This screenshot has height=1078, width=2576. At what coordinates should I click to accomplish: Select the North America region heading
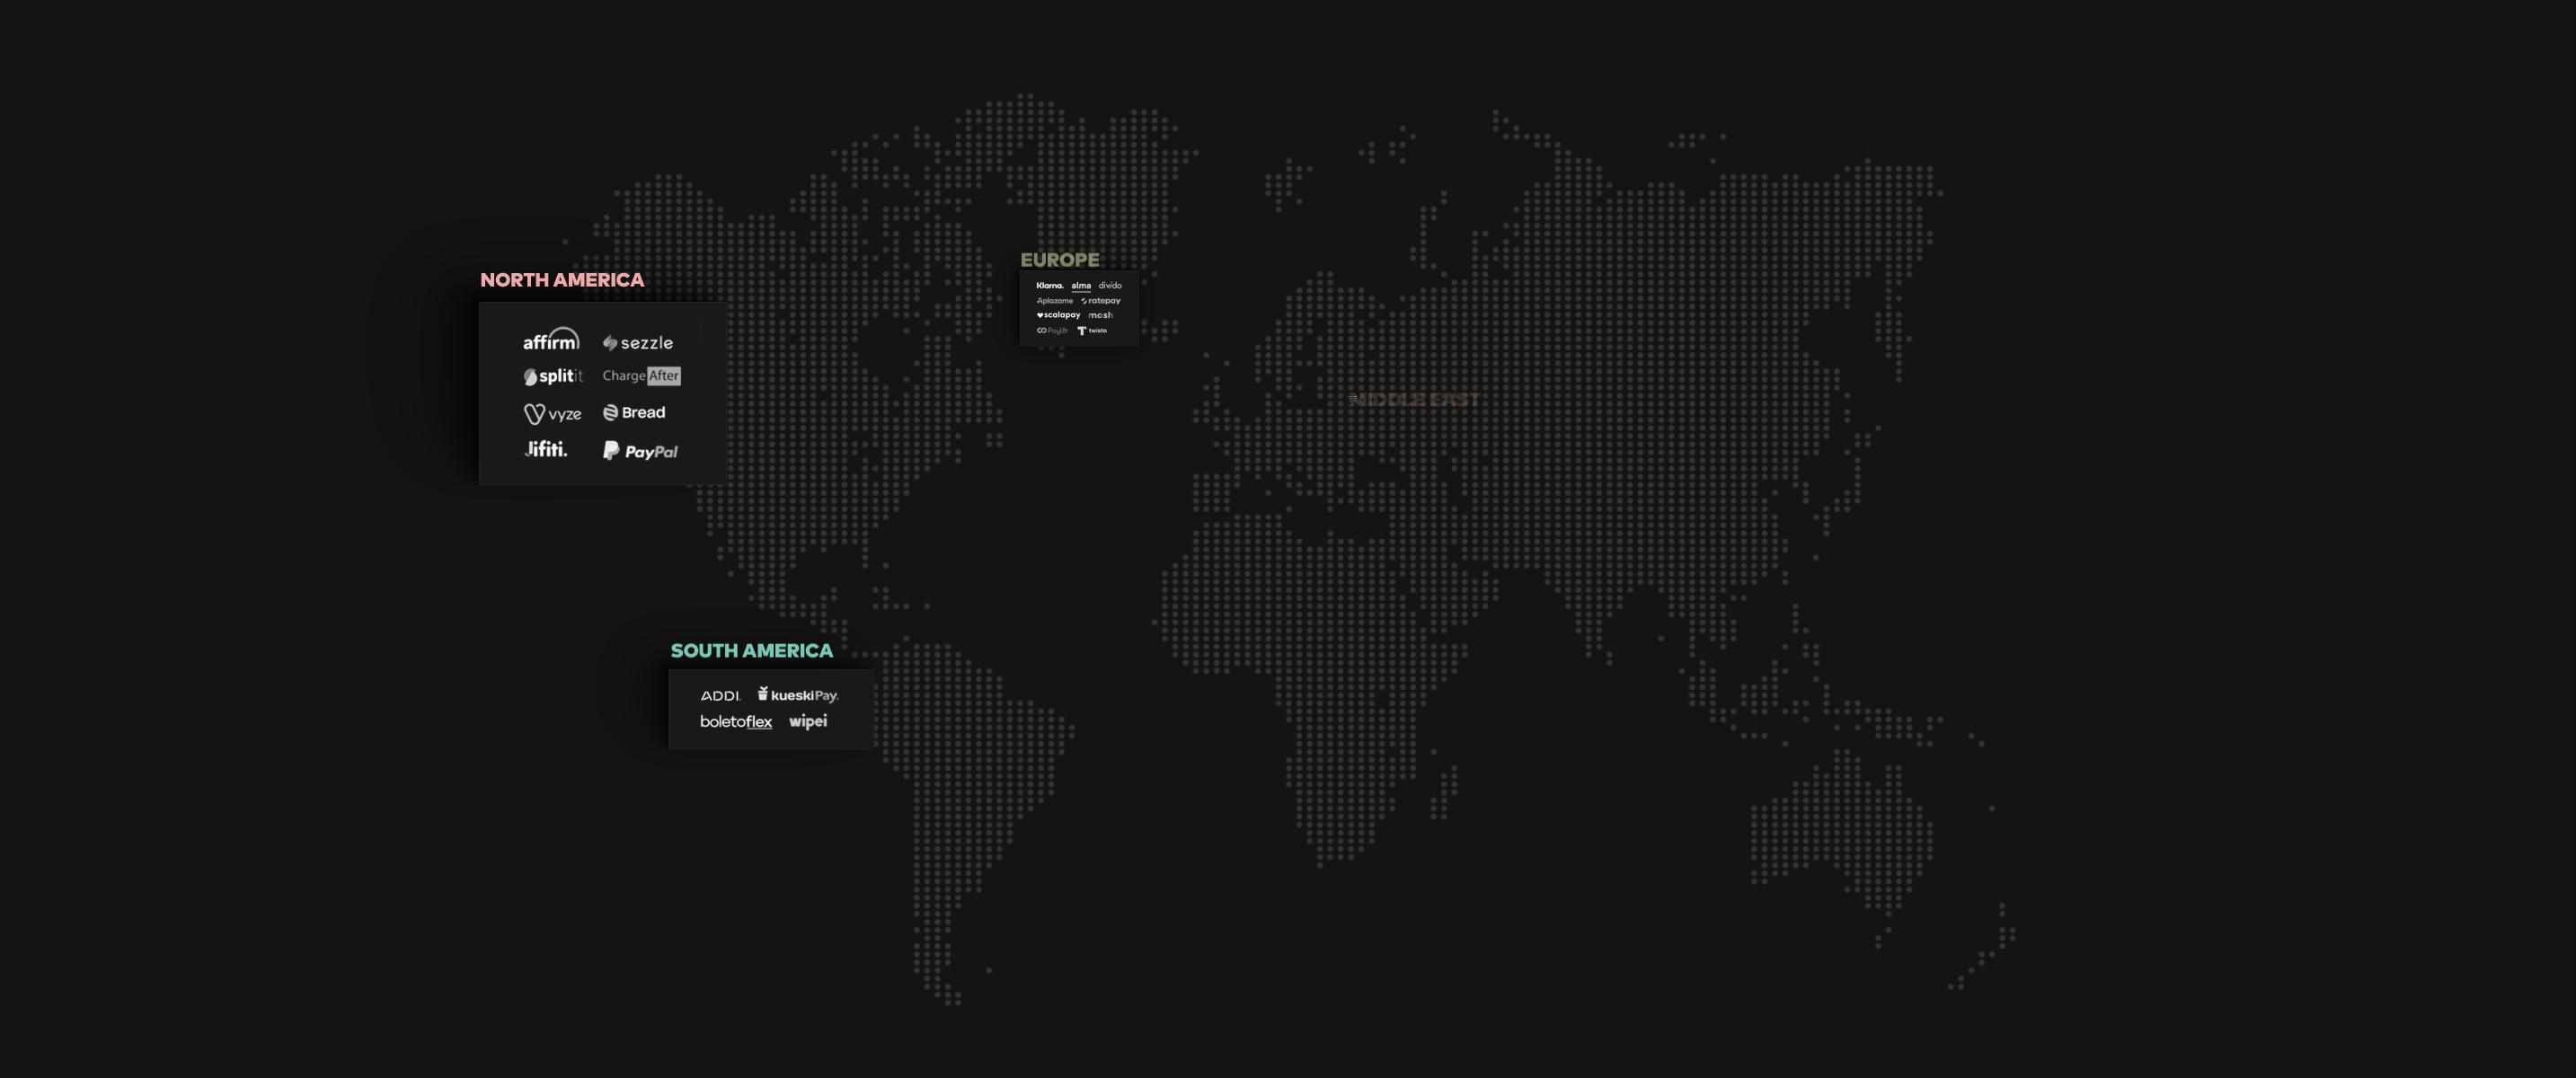(562, 280)
